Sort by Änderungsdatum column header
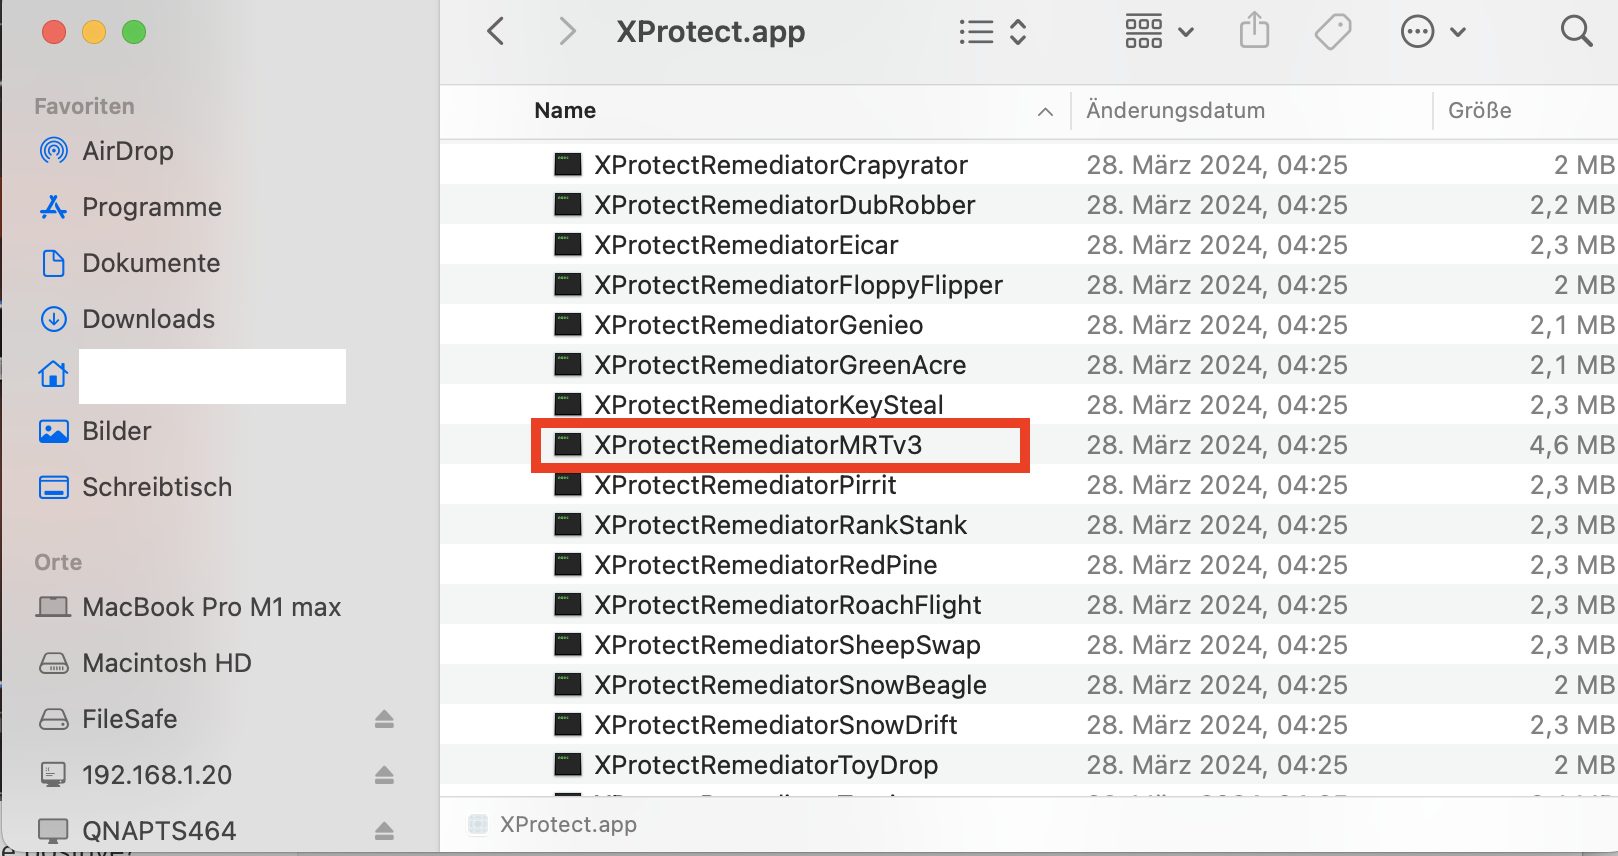The width and height of the screenshot is (1618, 856). coord(1175,111)
